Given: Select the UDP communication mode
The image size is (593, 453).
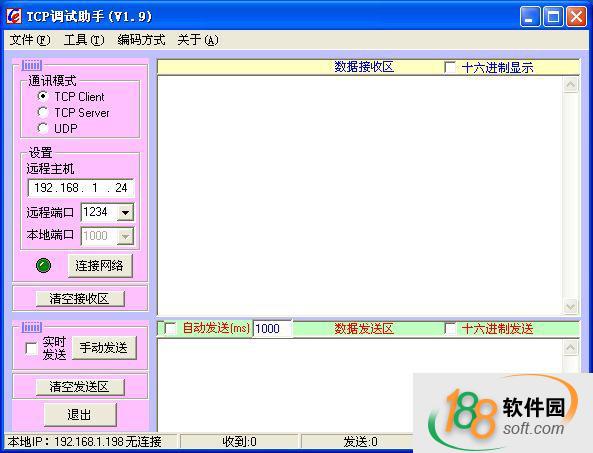Looking at the screenshot, I should tap(43, 128).
